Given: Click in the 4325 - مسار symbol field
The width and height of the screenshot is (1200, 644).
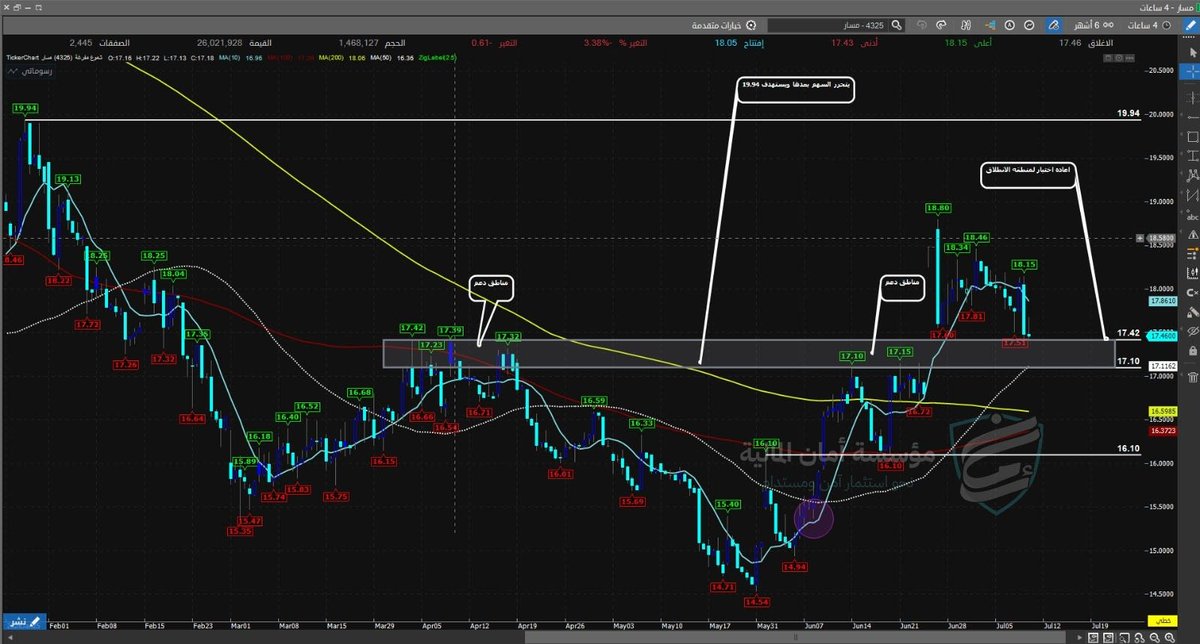Looking at the screenshot, I should tap(828, 24).
